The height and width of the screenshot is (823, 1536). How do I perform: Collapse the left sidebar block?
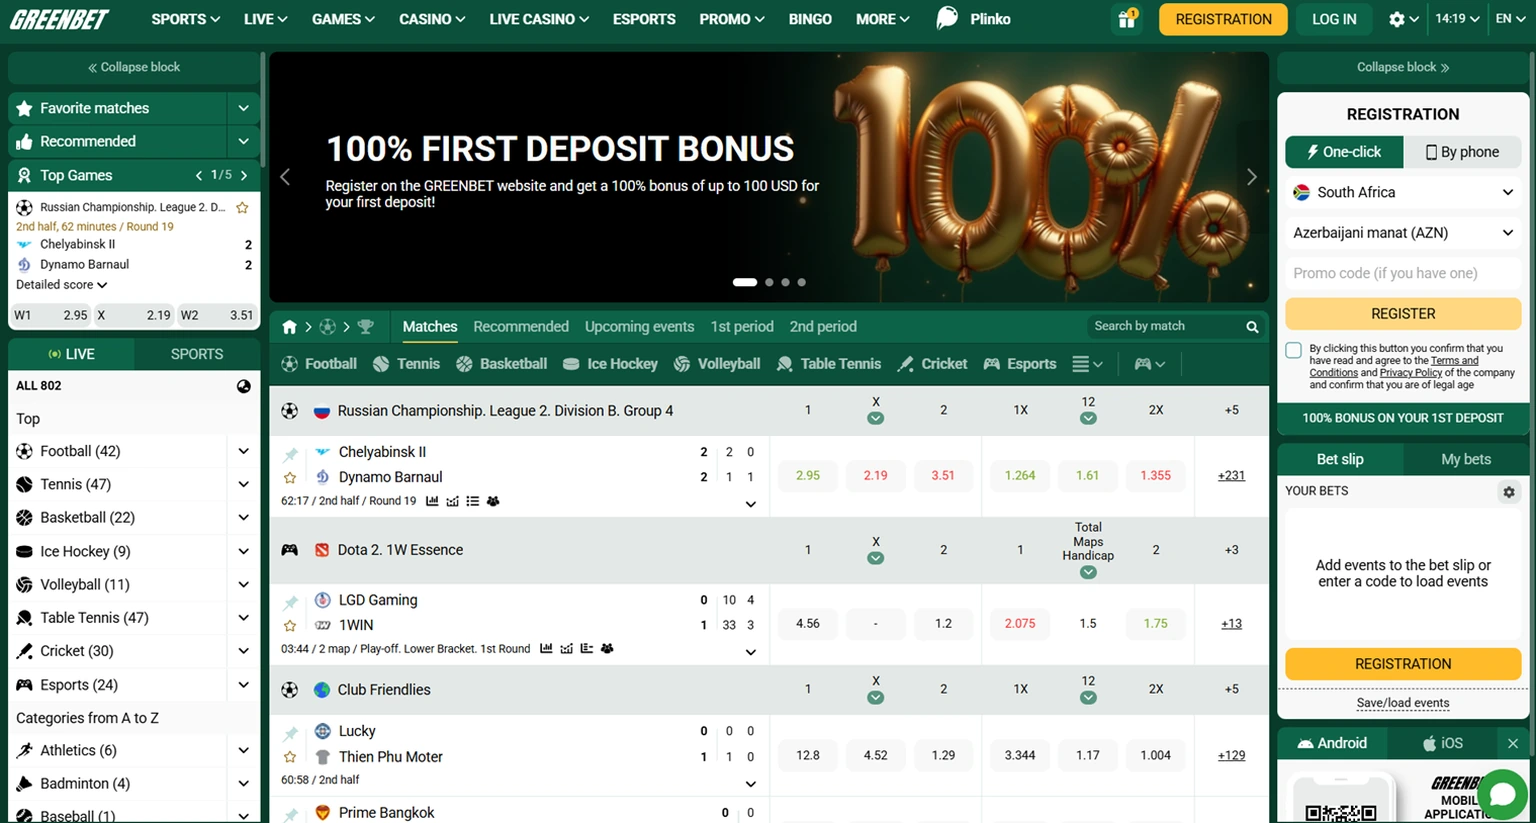click(134, 67)
